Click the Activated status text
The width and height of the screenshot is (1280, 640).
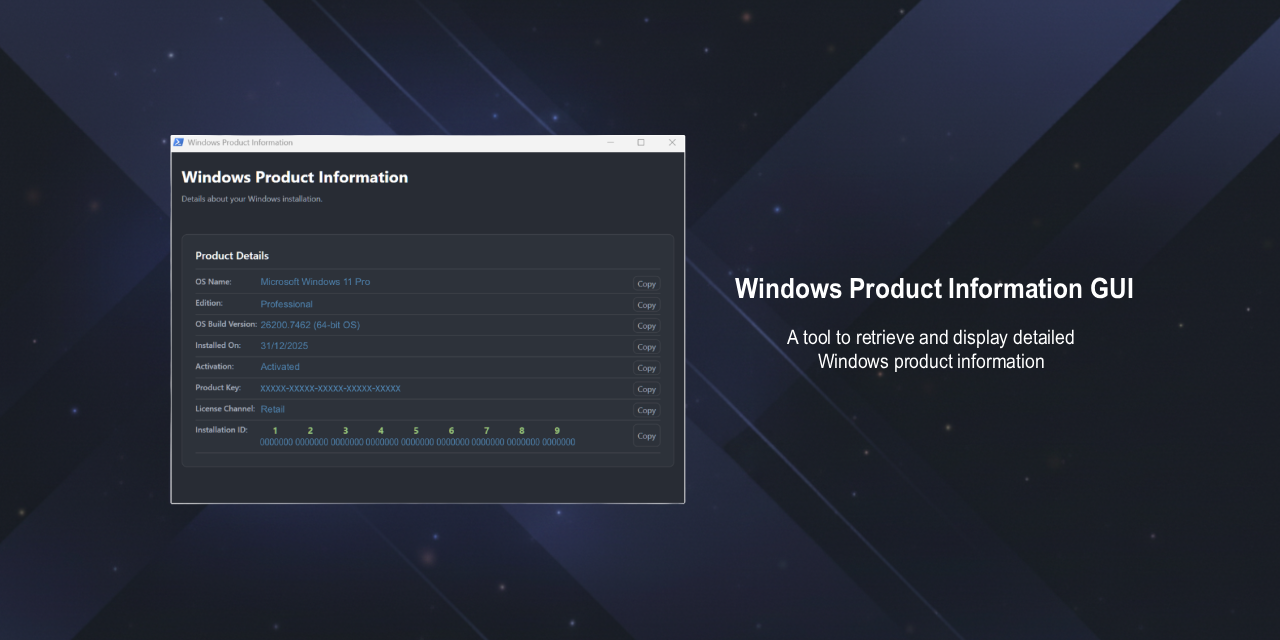point(280,366)
